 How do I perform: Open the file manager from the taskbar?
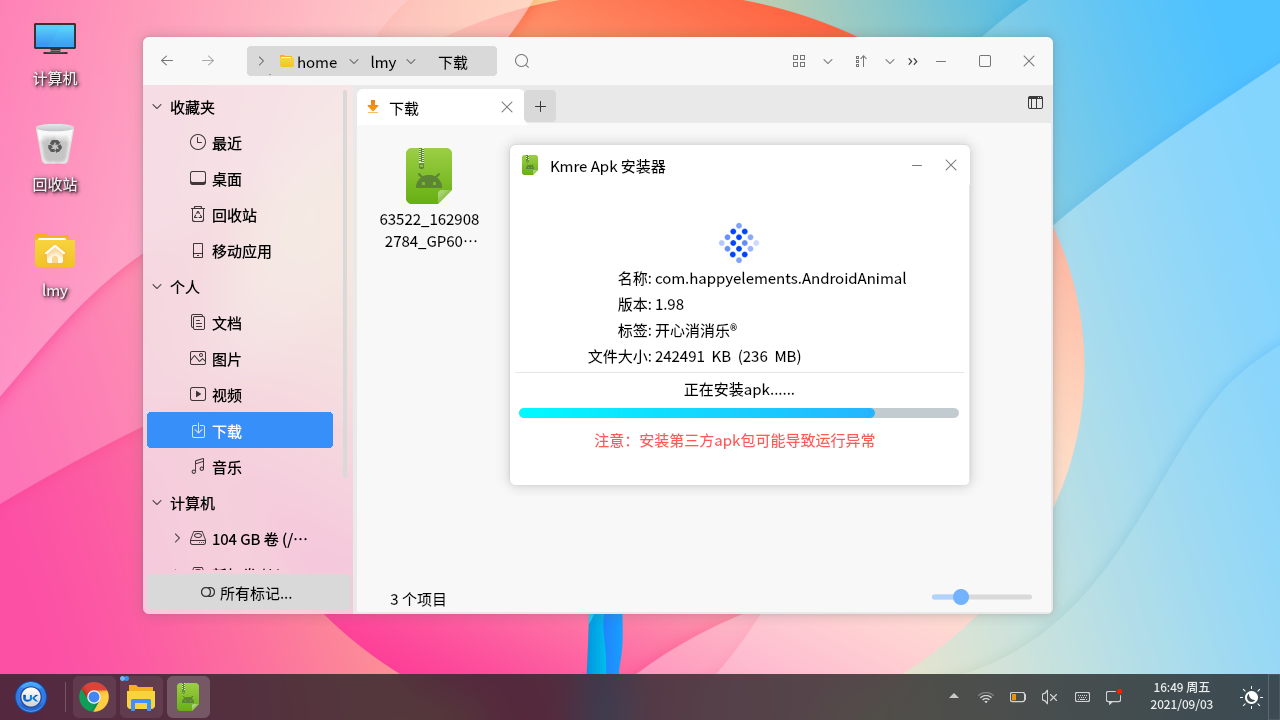pyautogui.click(x=141, y=697)
